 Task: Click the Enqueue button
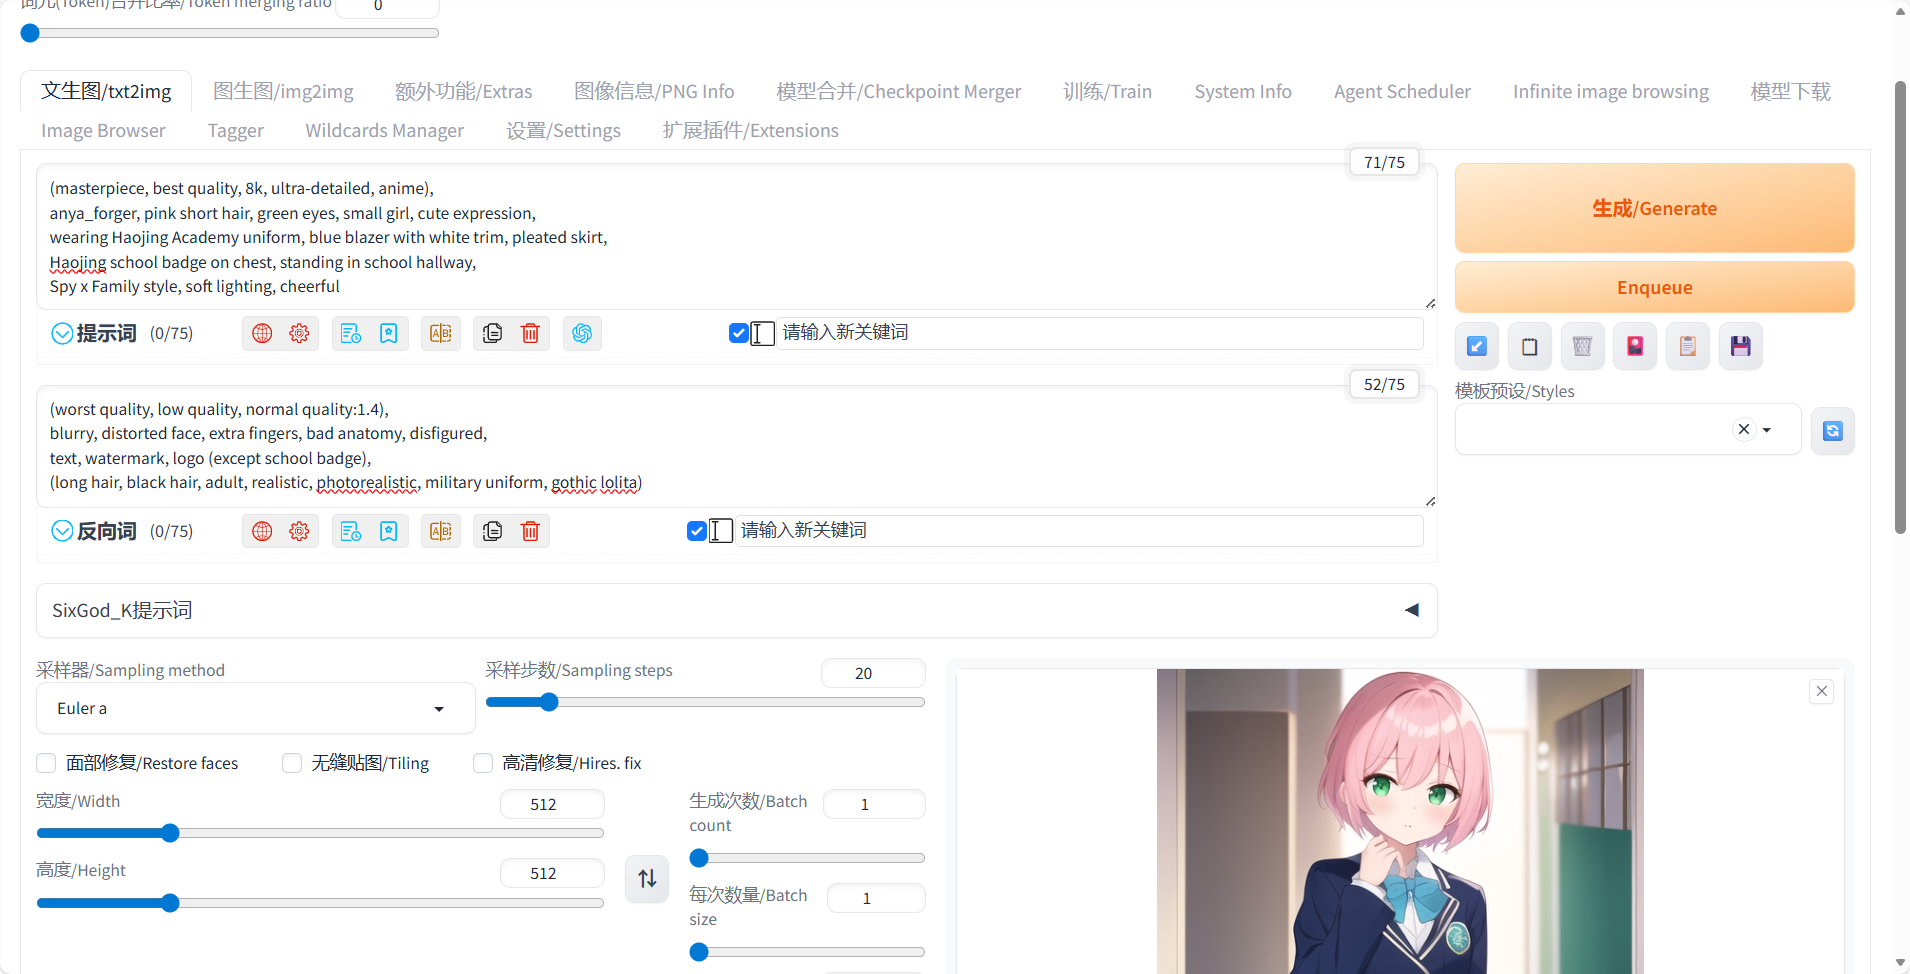1654,287
